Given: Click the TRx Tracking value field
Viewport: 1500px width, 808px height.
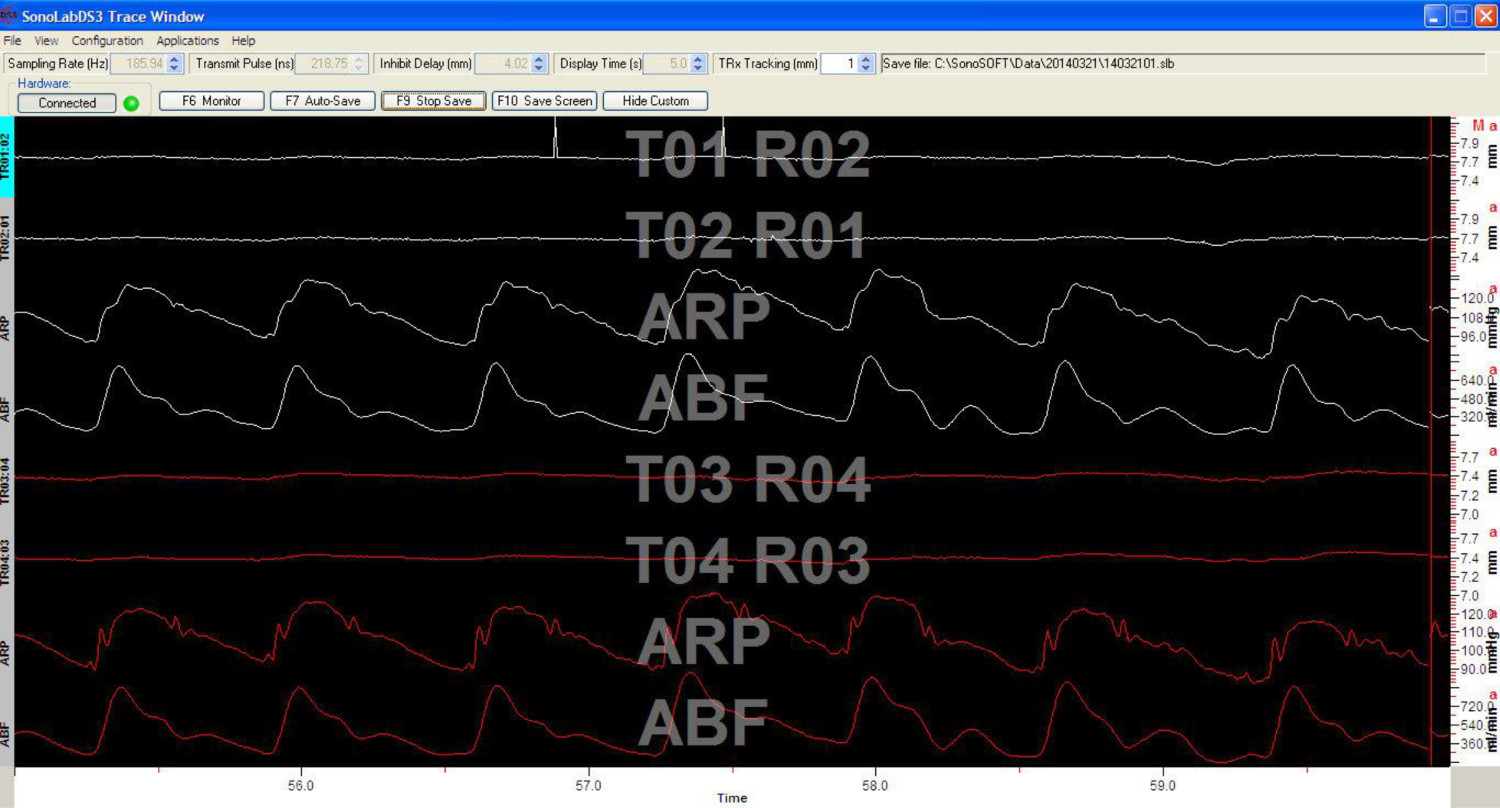Looking at the screenshot, I should tap(838, 64).
